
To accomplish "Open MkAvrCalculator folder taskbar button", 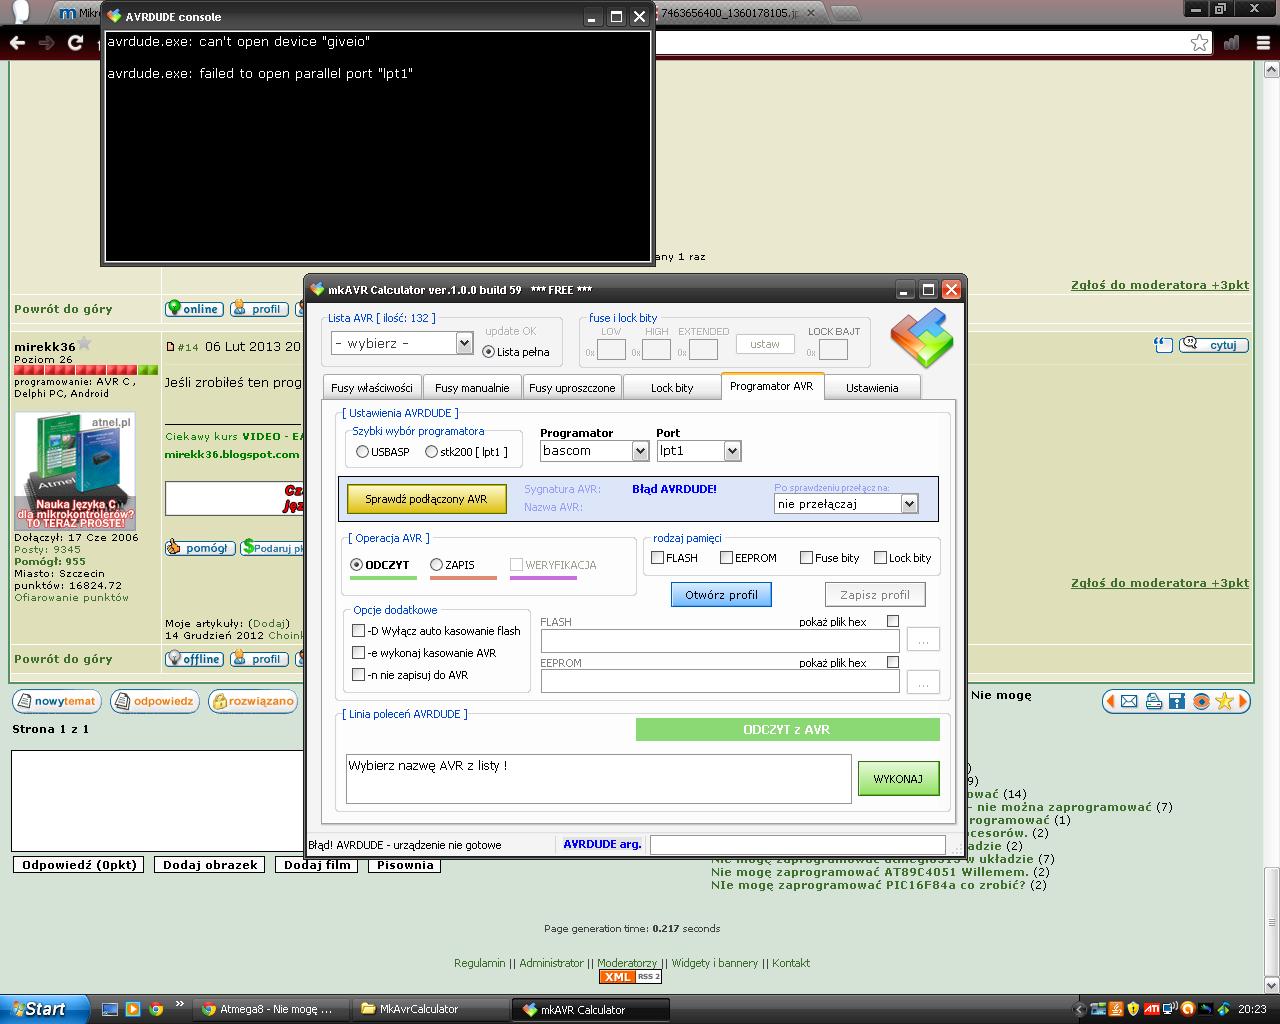I will click(429, 1009).
